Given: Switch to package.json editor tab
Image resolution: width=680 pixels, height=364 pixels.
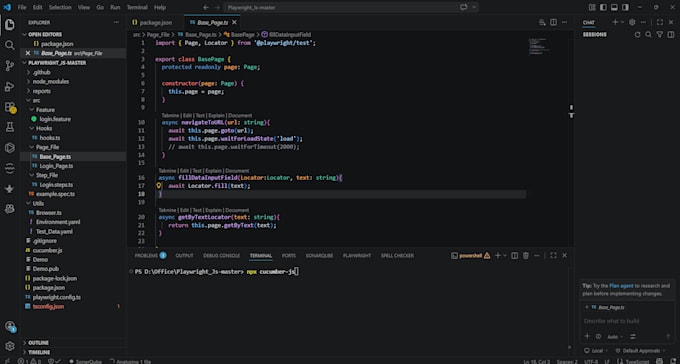Looking at the screenshot, I should (x=156, y=22).
